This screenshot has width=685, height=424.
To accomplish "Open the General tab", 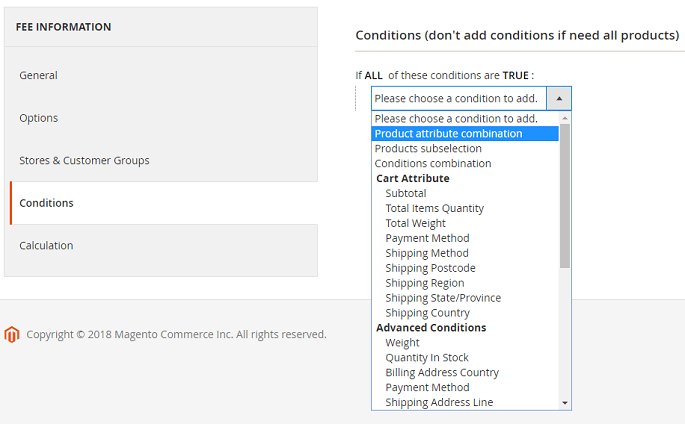I will coord(38,75).
